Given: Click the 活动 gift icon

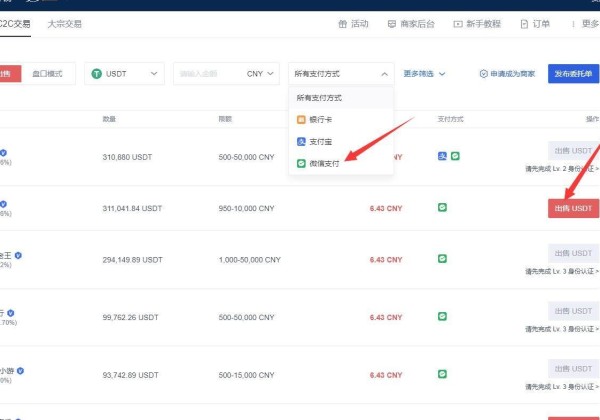Looking at the screenshot, I should click(x=344, y=23).
